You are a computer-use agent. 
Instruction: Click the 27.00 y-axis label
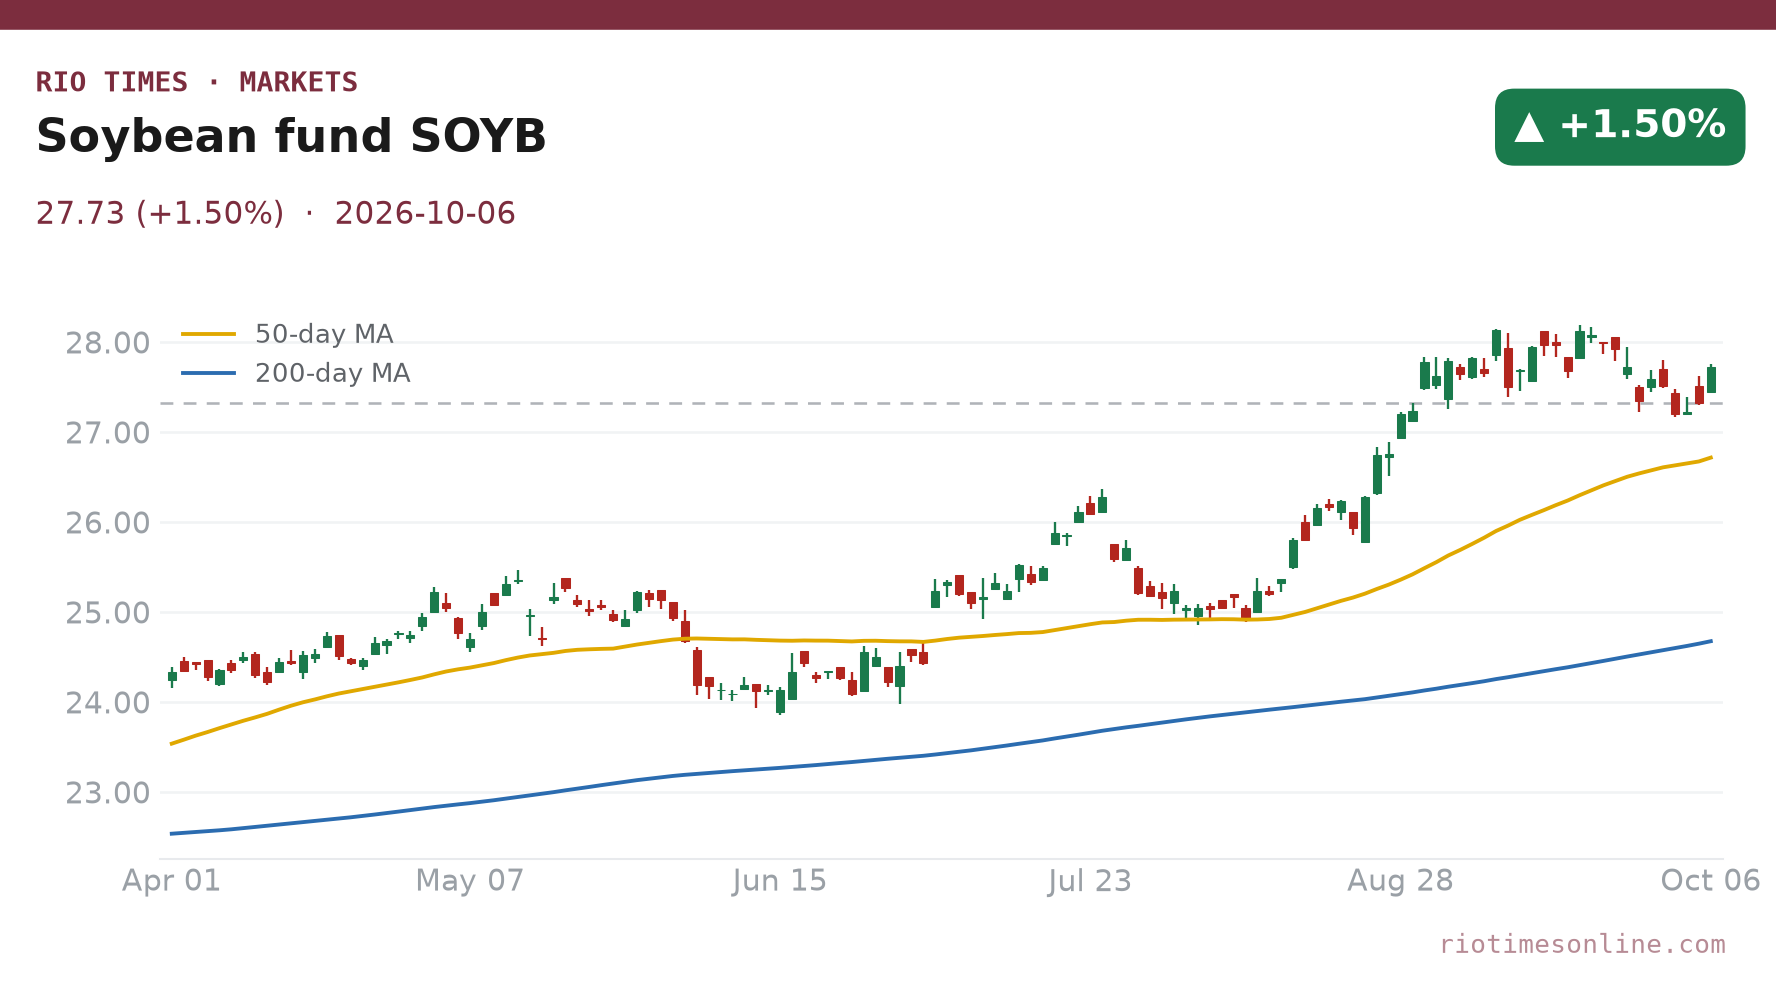click(108, 434)
